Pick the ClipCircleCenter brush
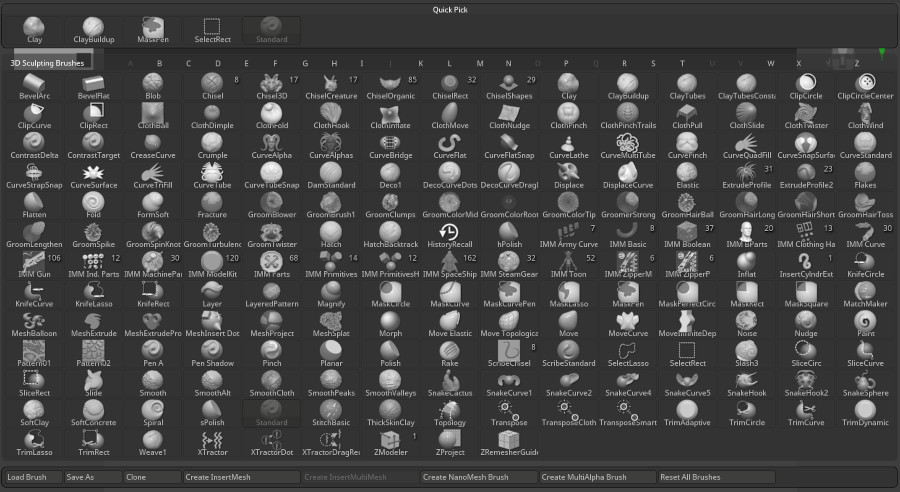Viewport: 900px width, 492px height. [x=865, y=87]
